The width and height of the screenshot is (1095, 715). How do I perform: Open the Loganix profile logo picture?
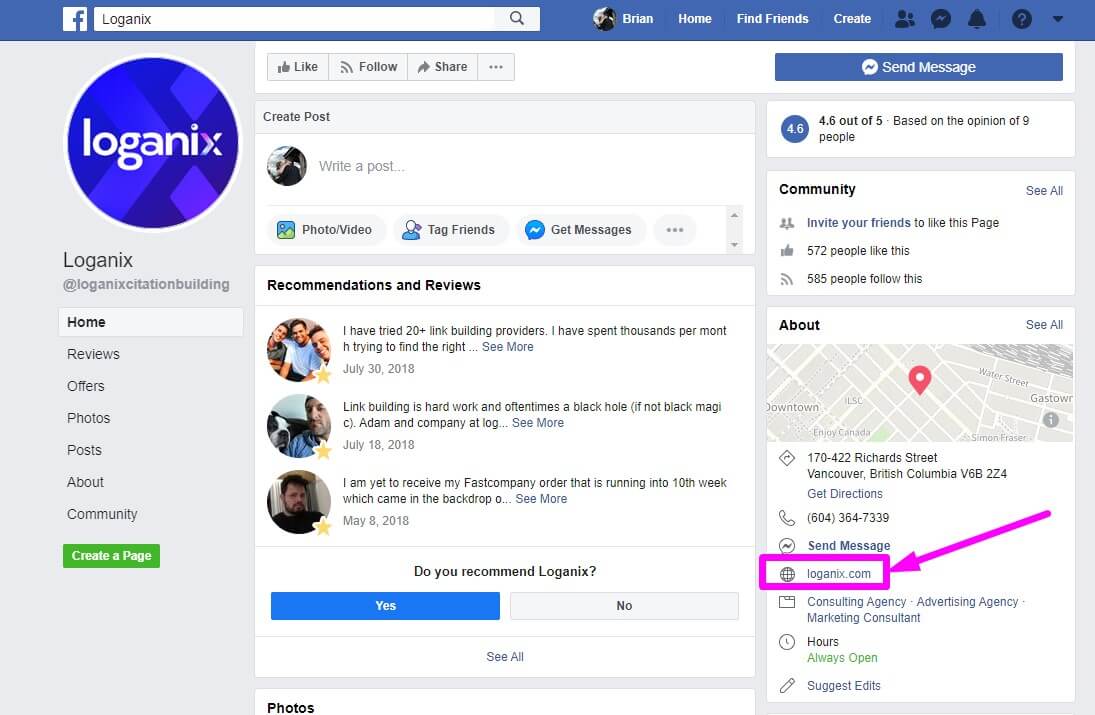click(152, 143)
